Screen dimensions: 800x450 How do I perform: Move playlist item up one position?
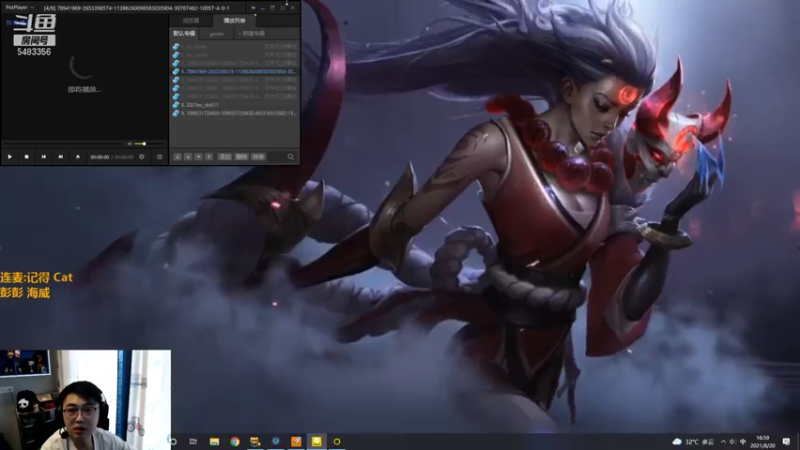[188, 157]
